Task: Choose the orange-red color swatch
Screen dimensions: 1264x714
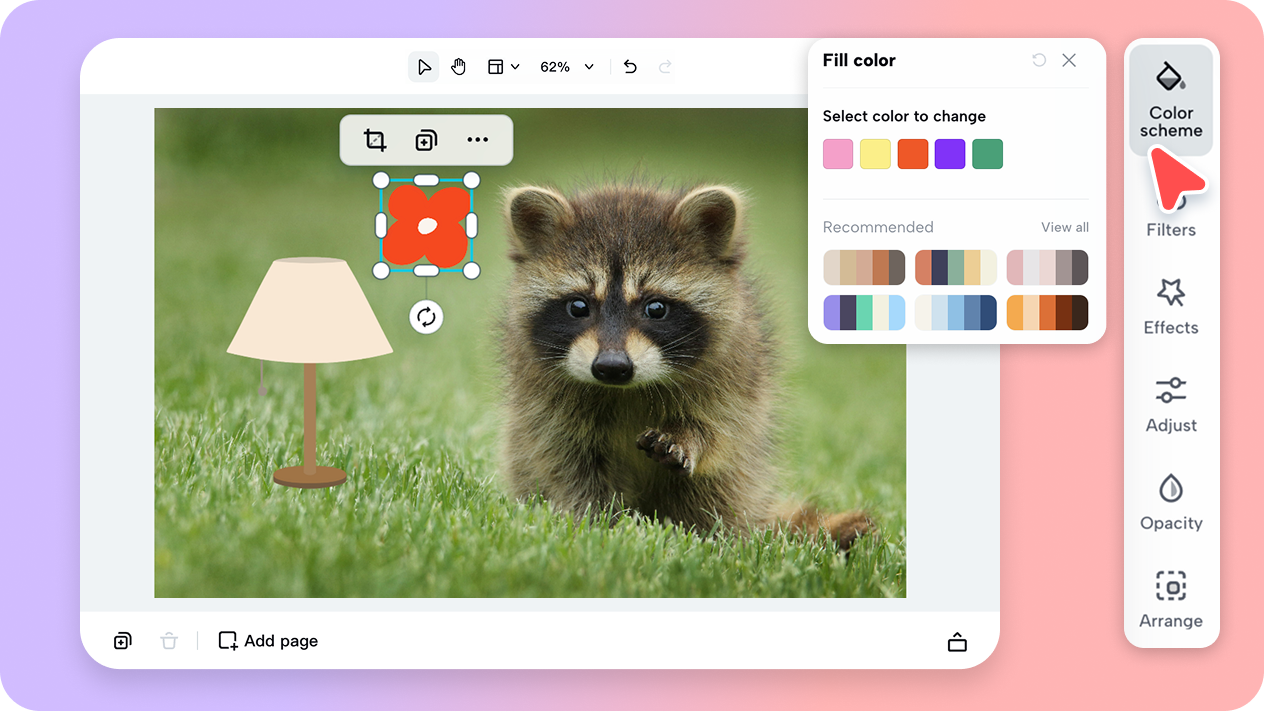Action: click(x=913, y=154)
